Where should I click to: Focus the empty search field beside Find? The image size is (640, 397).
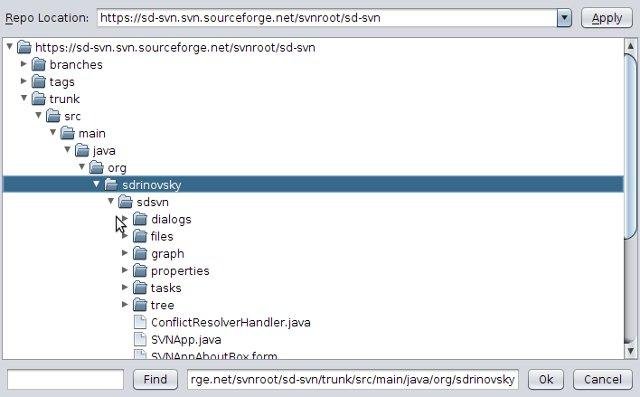pyautogui.click(x=65, y=379)
